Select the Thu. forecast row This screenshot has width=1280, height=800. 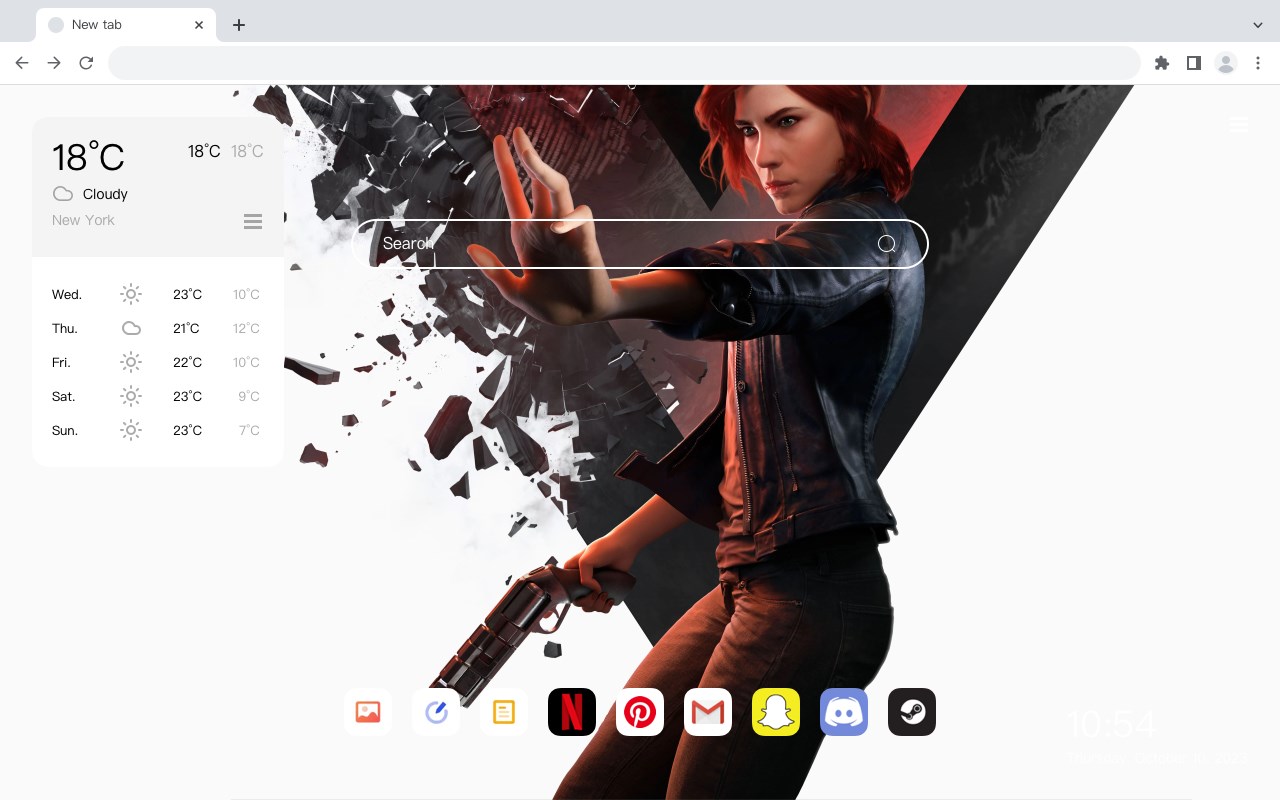point(157,328)
